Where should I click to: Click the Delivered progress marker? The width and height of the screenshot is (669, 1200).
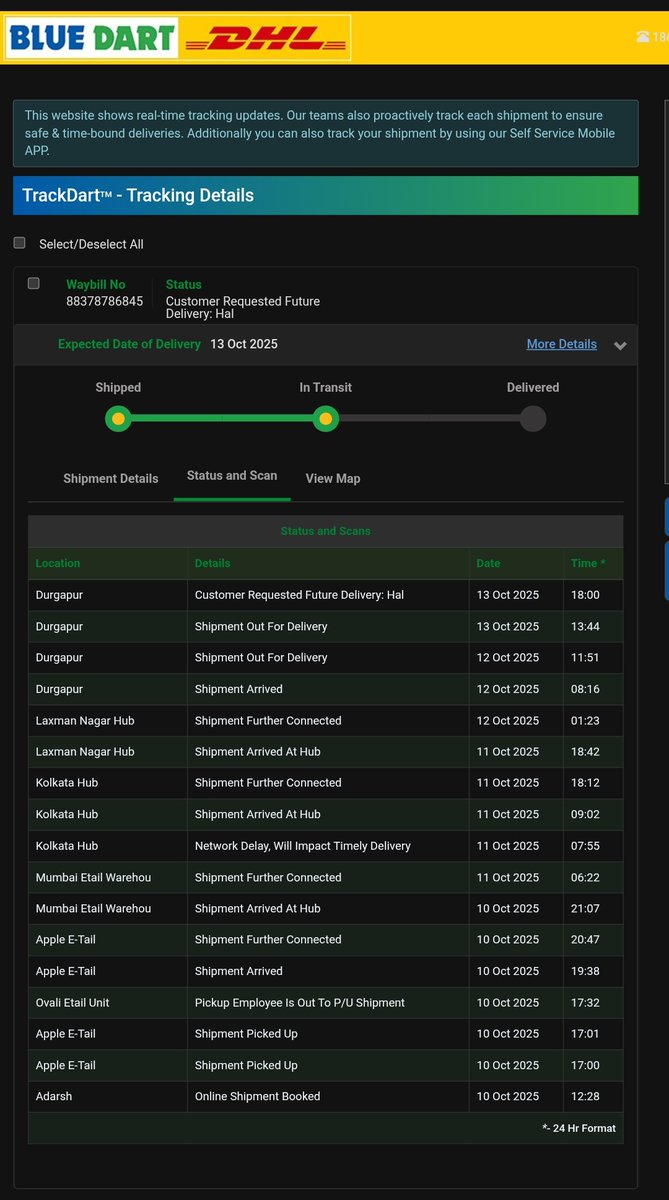coord(533,418)
